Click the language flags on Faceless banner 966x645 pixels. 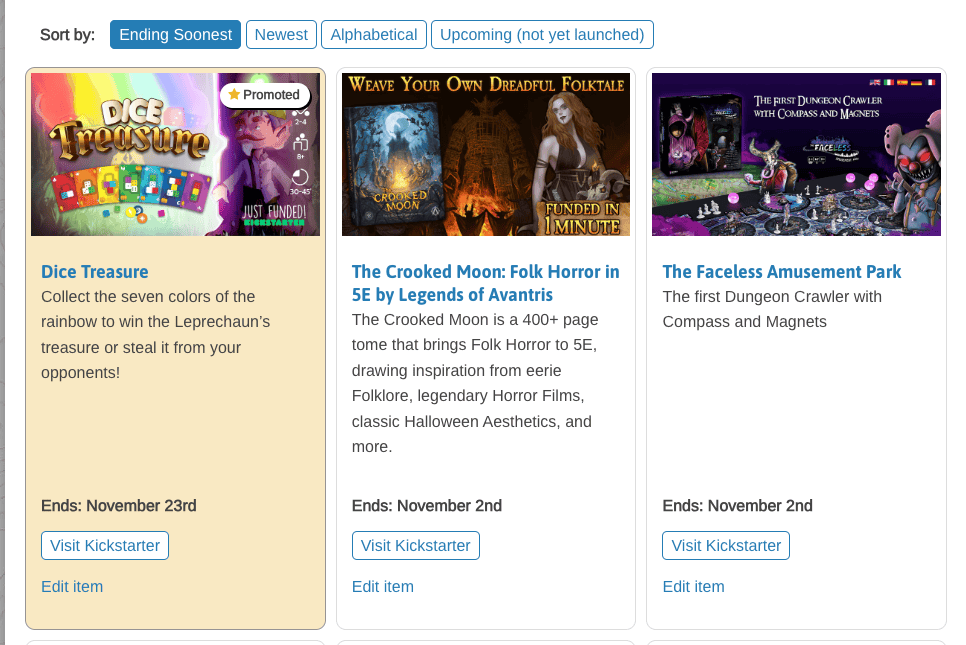[x=903, y=82]
